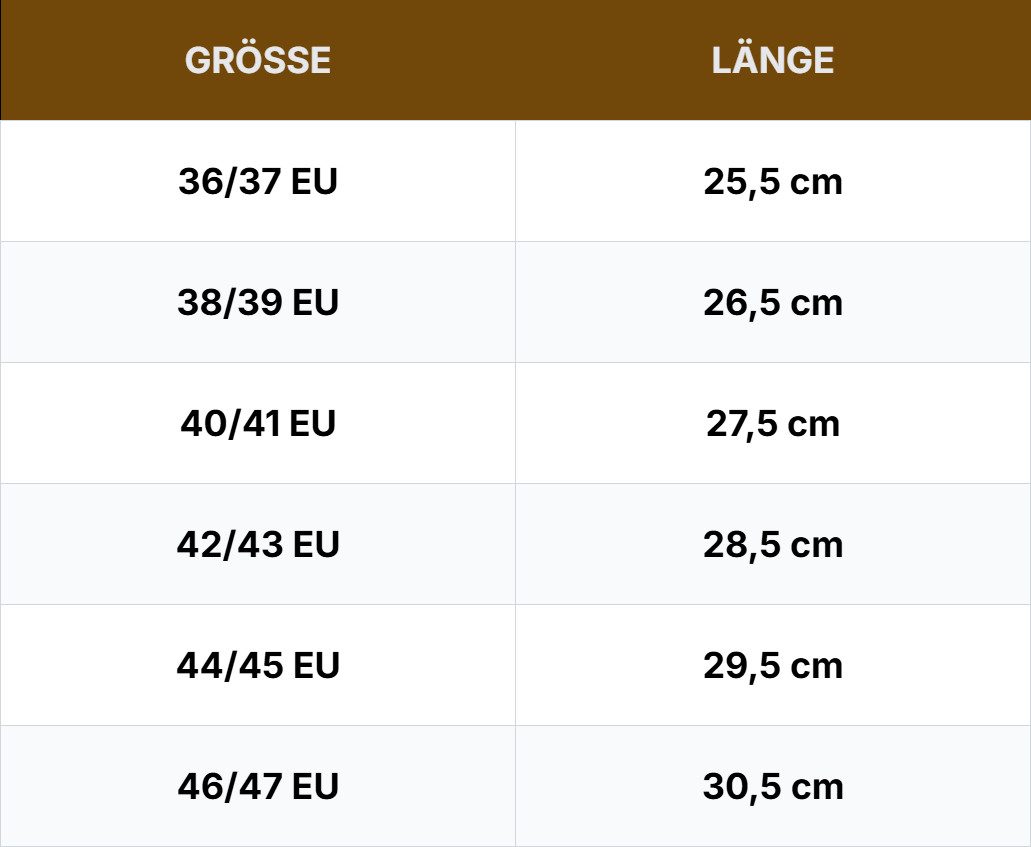Click the 30,5 cm length value
This screenshot has height=847, width=1031.
coord(773,787)
